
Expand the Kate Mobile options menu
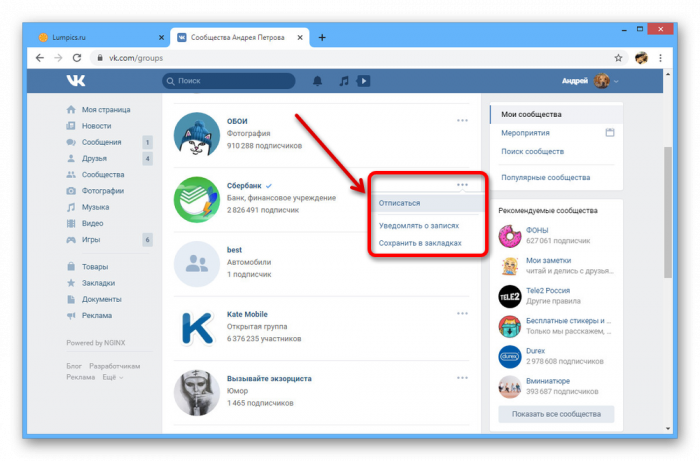coord(462,313)
